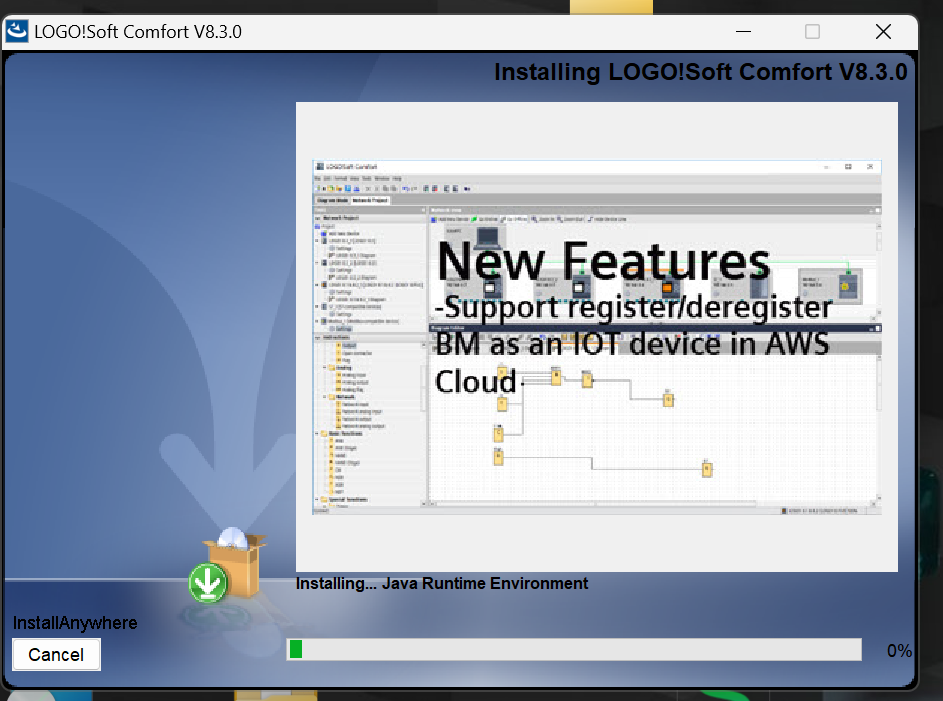
Task: Click the 0% progress percentage text
Action: (x=899, y=650)
